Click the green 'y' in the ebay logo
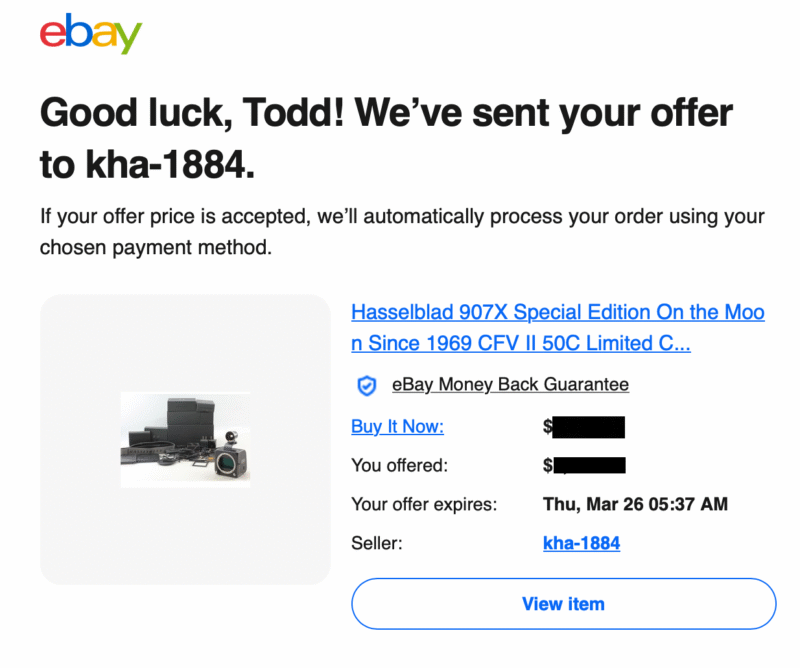 (x=131, y=38)
